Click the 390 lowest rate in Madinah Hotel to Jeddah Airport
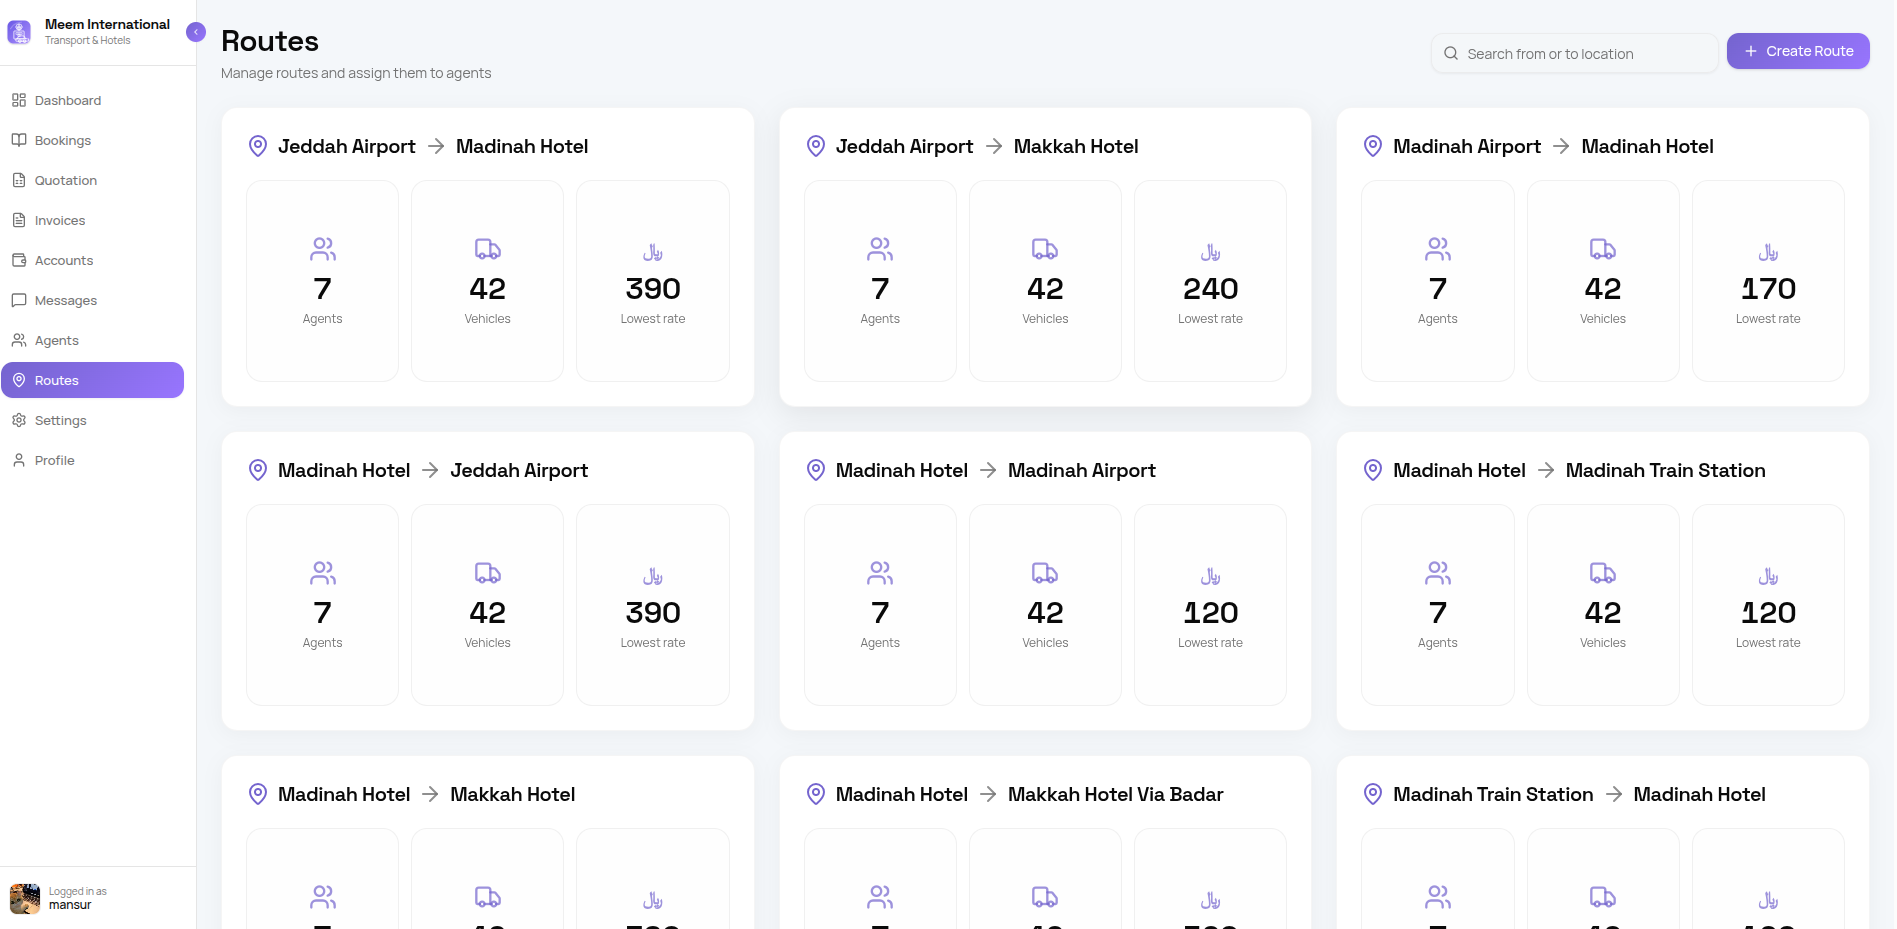Image resolution: width=1897 pixels, height=929 pixels. 653,612
